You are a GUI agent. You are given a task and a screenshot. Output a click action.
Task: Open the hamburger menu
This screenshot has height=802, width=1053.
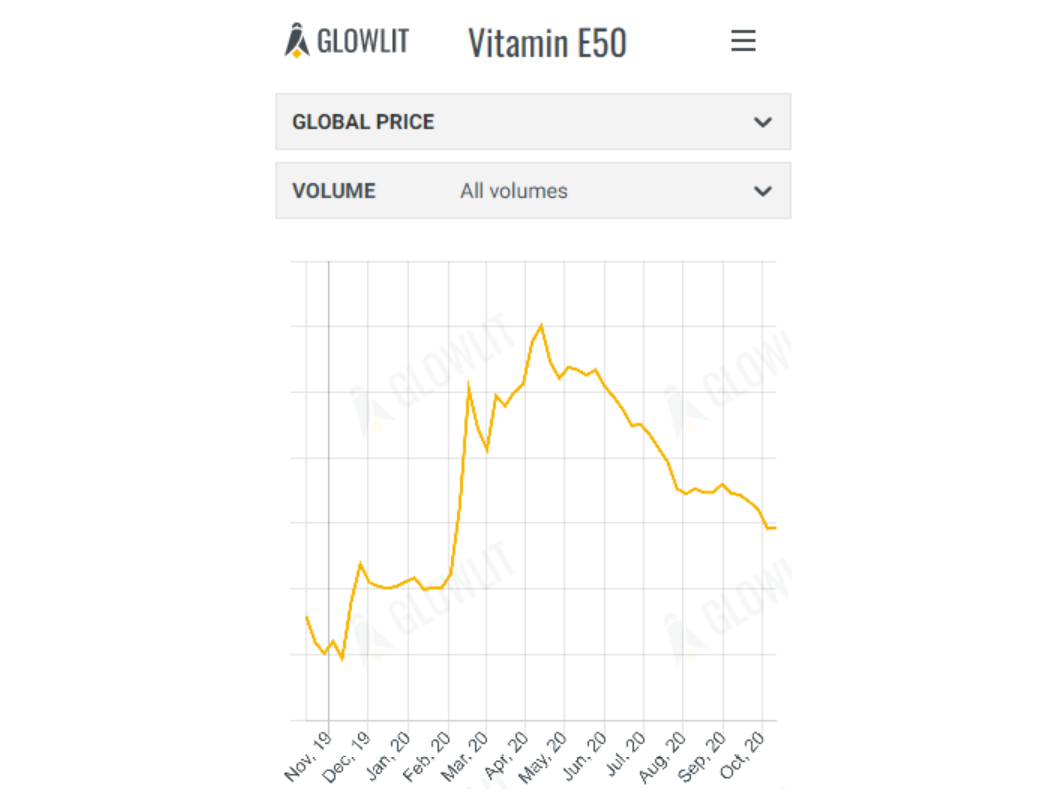click(743, 42)
